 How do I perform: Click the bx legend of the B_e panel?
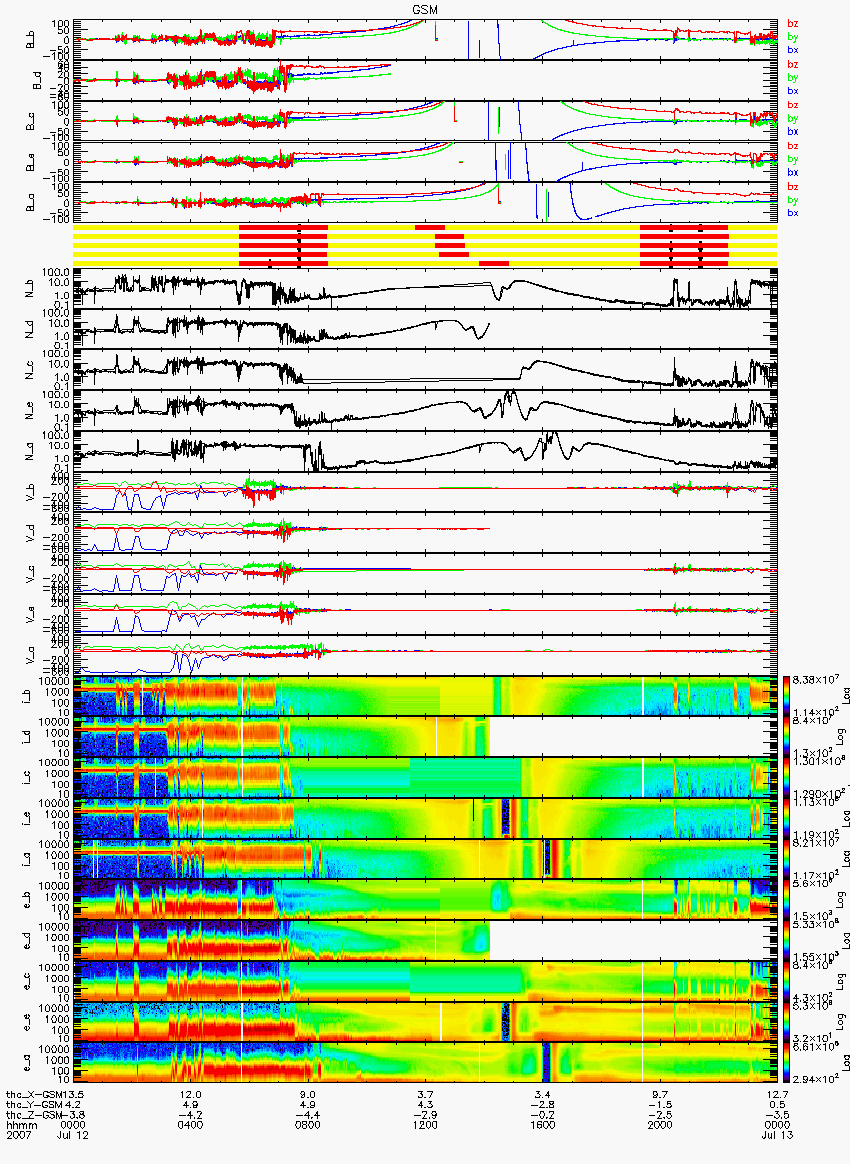(x=793, y=172)
